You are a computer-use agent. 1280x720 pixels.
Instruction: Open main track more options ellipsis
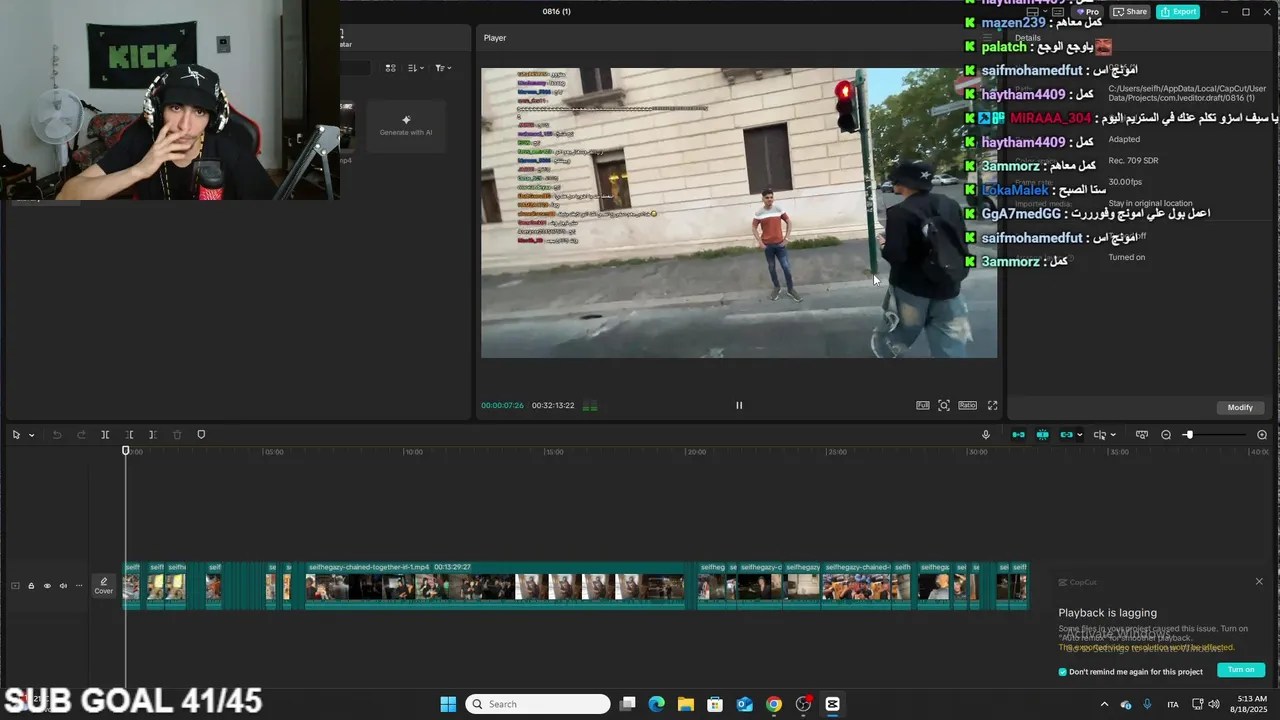point(79,586)
